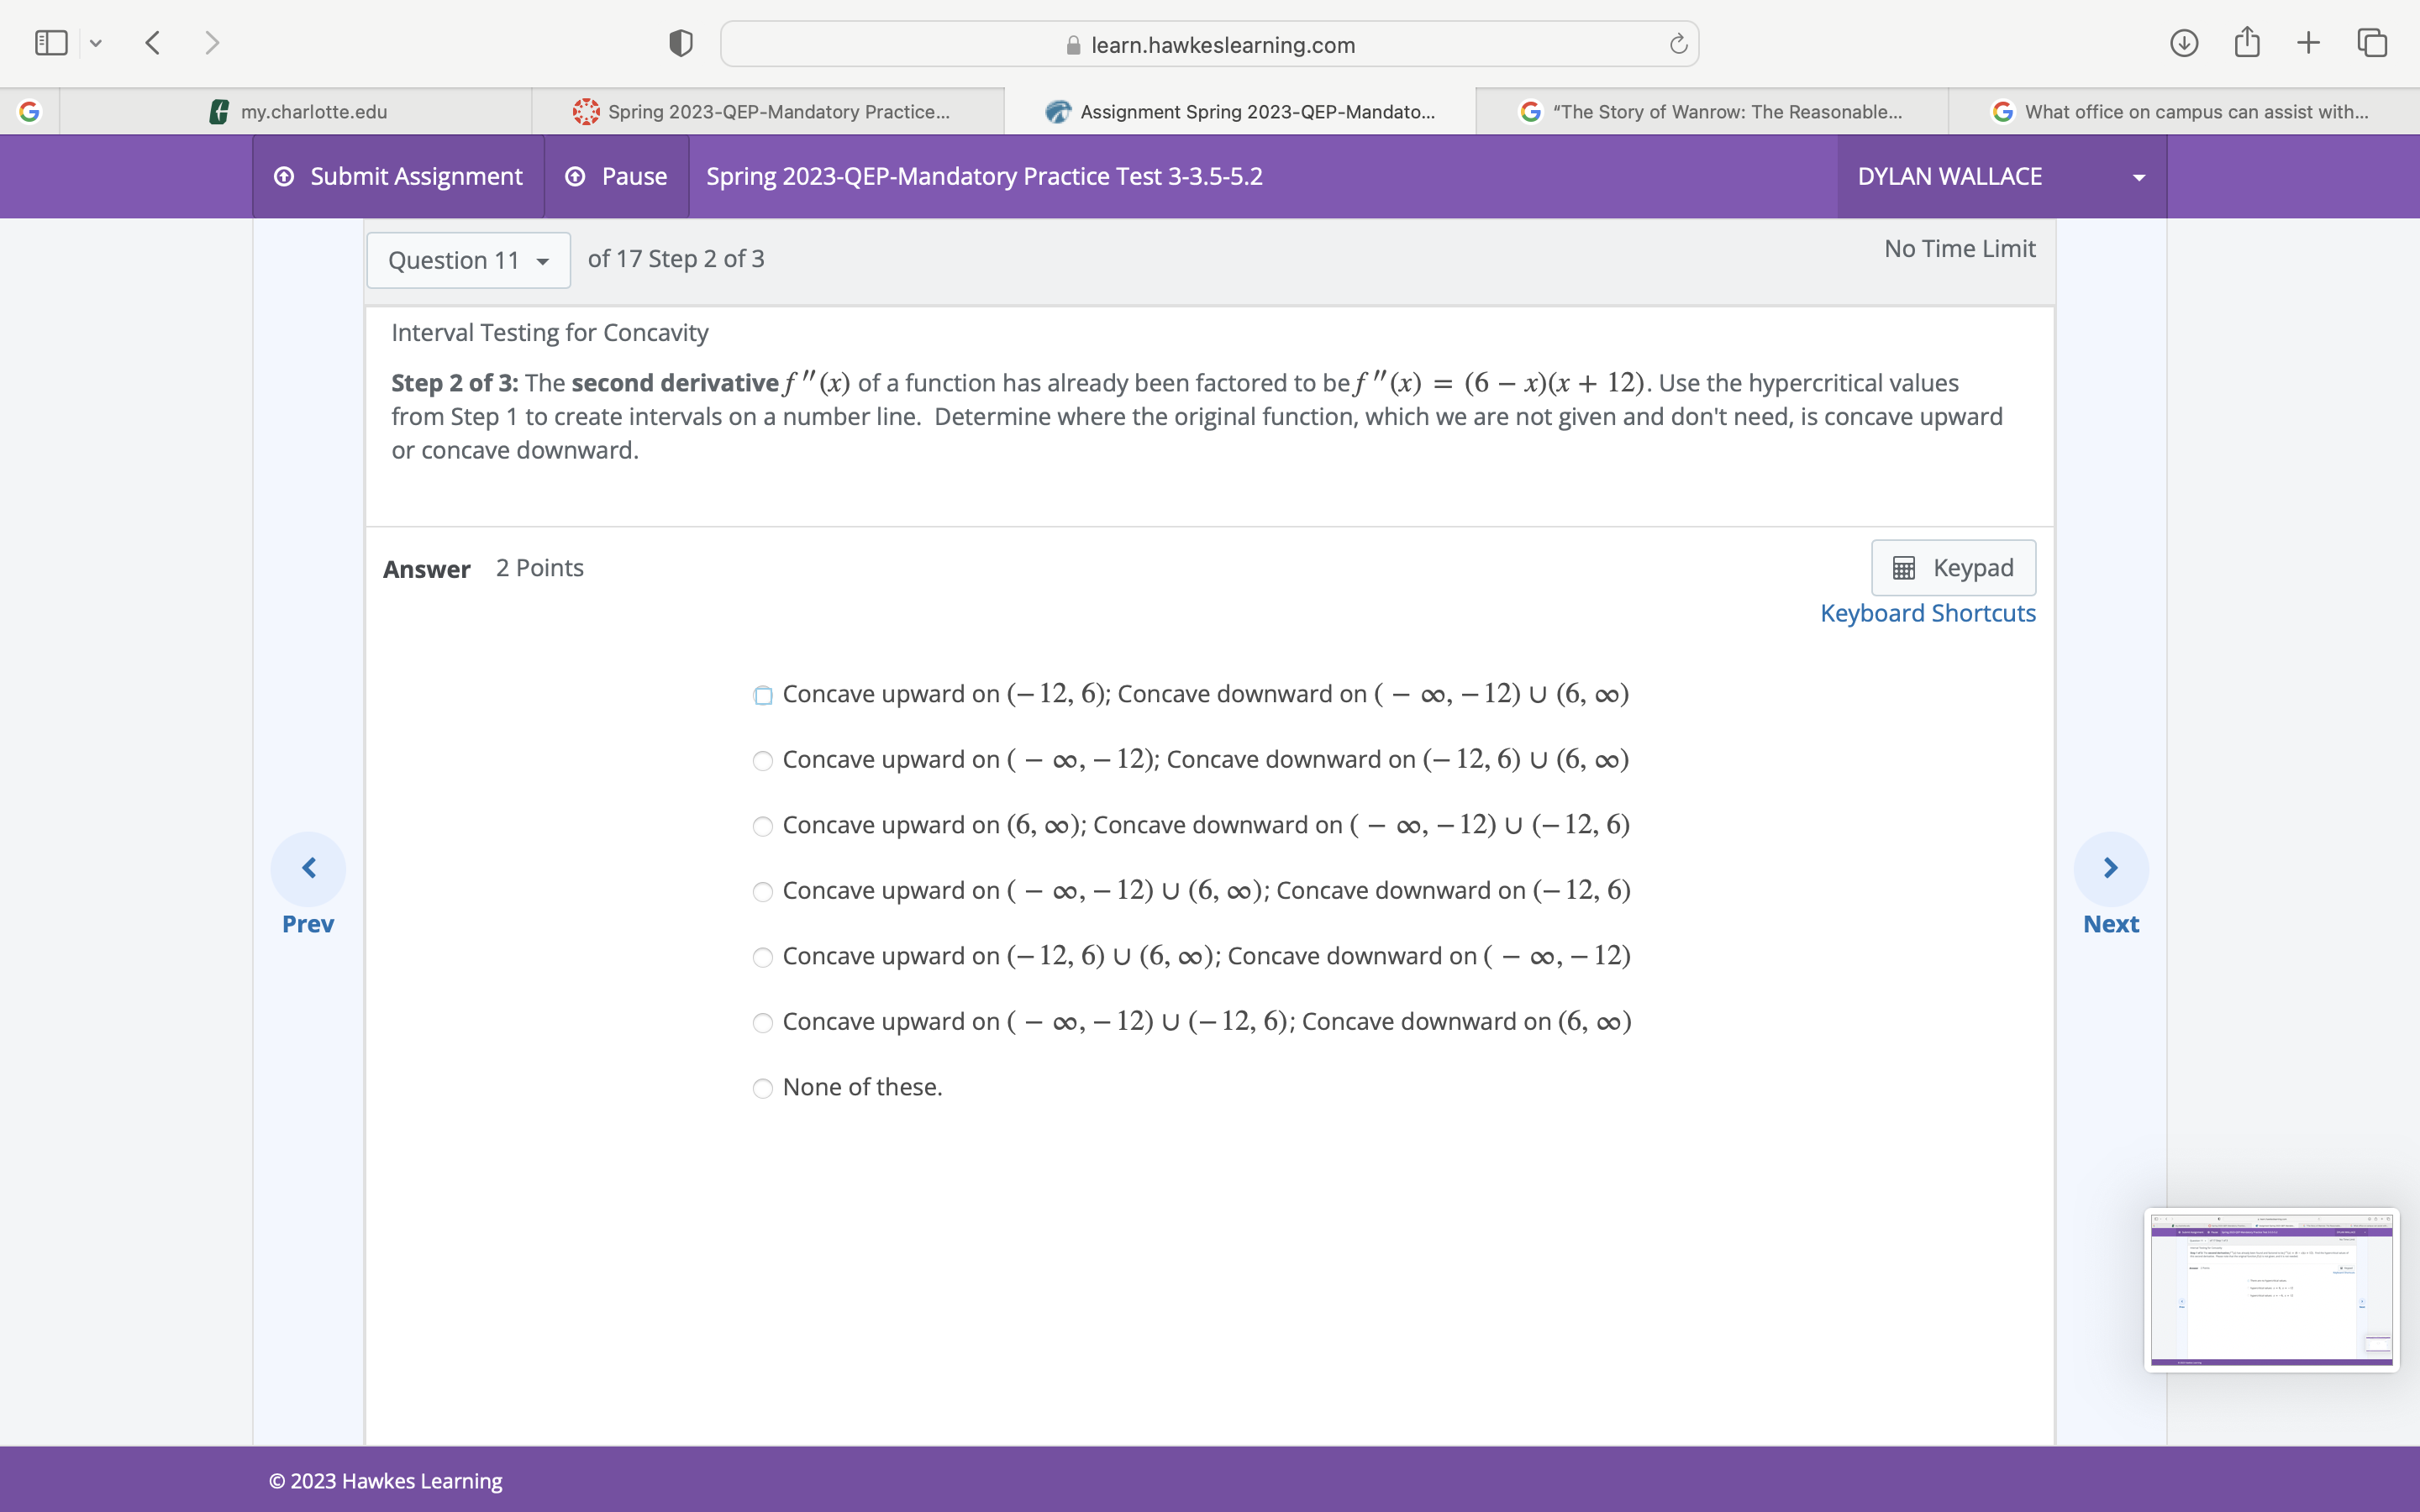Show tab overview icon
This screenshot has height=1512, width=2420.
click(2372, 43)
